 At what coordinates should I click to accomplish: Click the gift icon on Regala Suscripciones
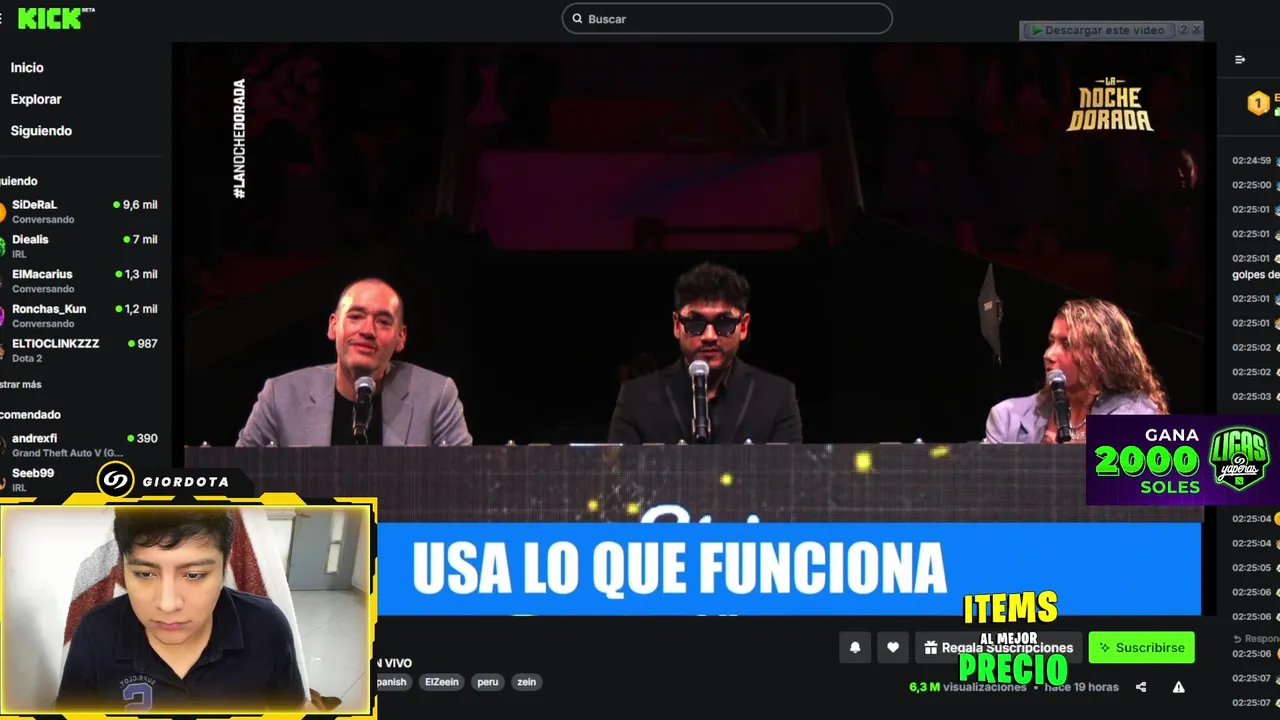click(930, 648)
